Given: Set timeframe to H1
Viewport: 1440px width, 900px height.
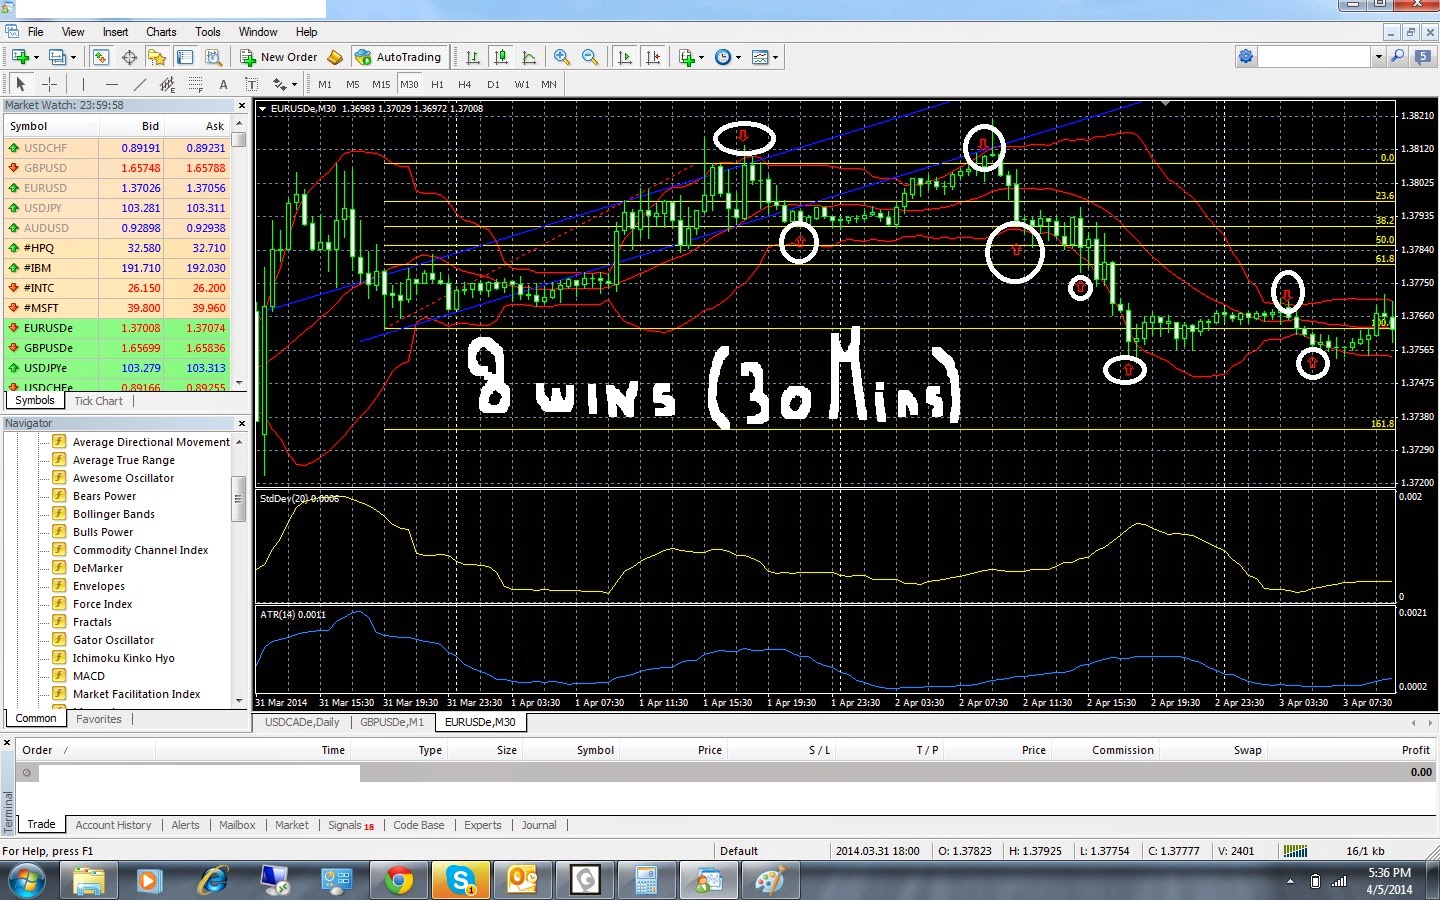Looking at the screenshot, I should point(437,84).
